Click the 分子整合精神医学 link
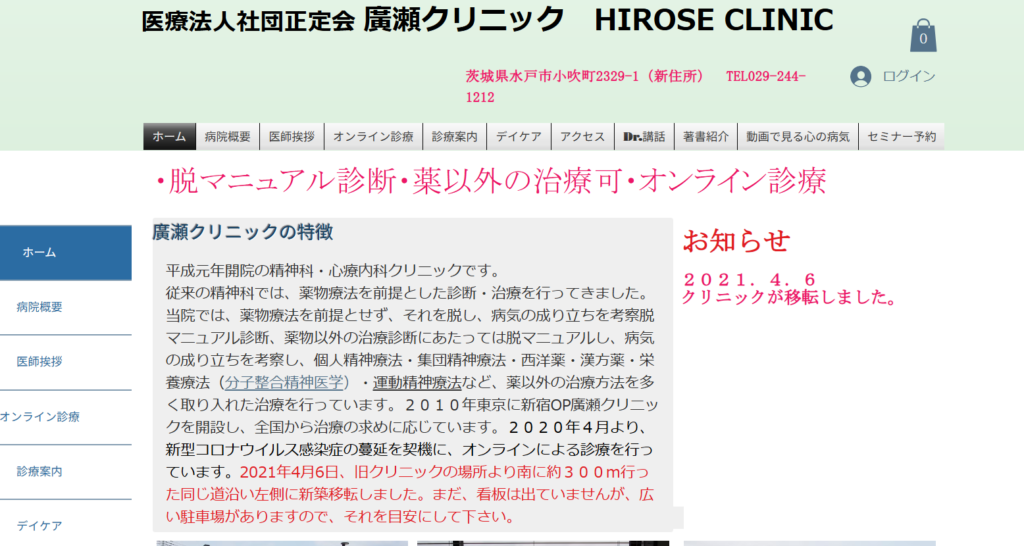Image resolution: width=1024 pixels, height=546 pixels. click(x=285, y=383)
